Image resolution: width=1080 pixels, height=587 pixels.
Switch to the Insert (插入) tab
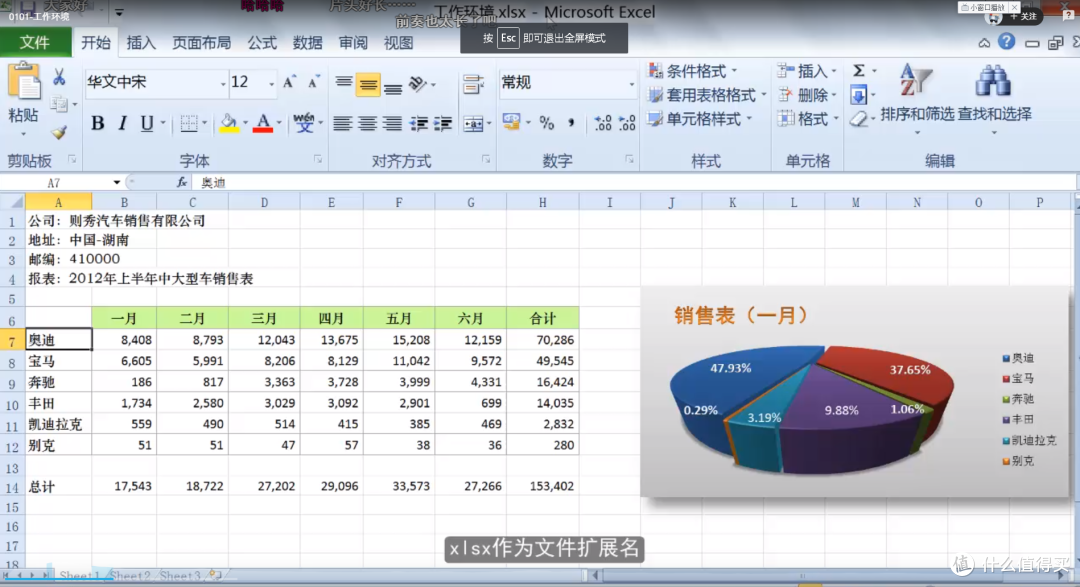click(141, 43)
